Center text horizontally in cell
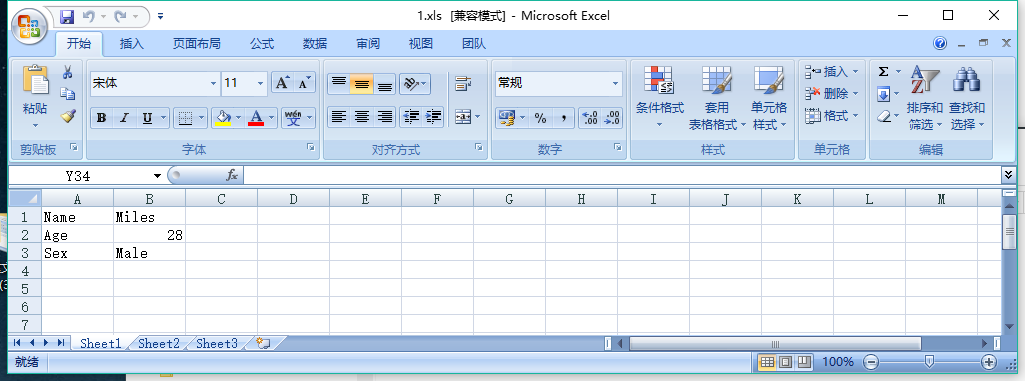Screen dimensions: 1025x381 [362, 117]
